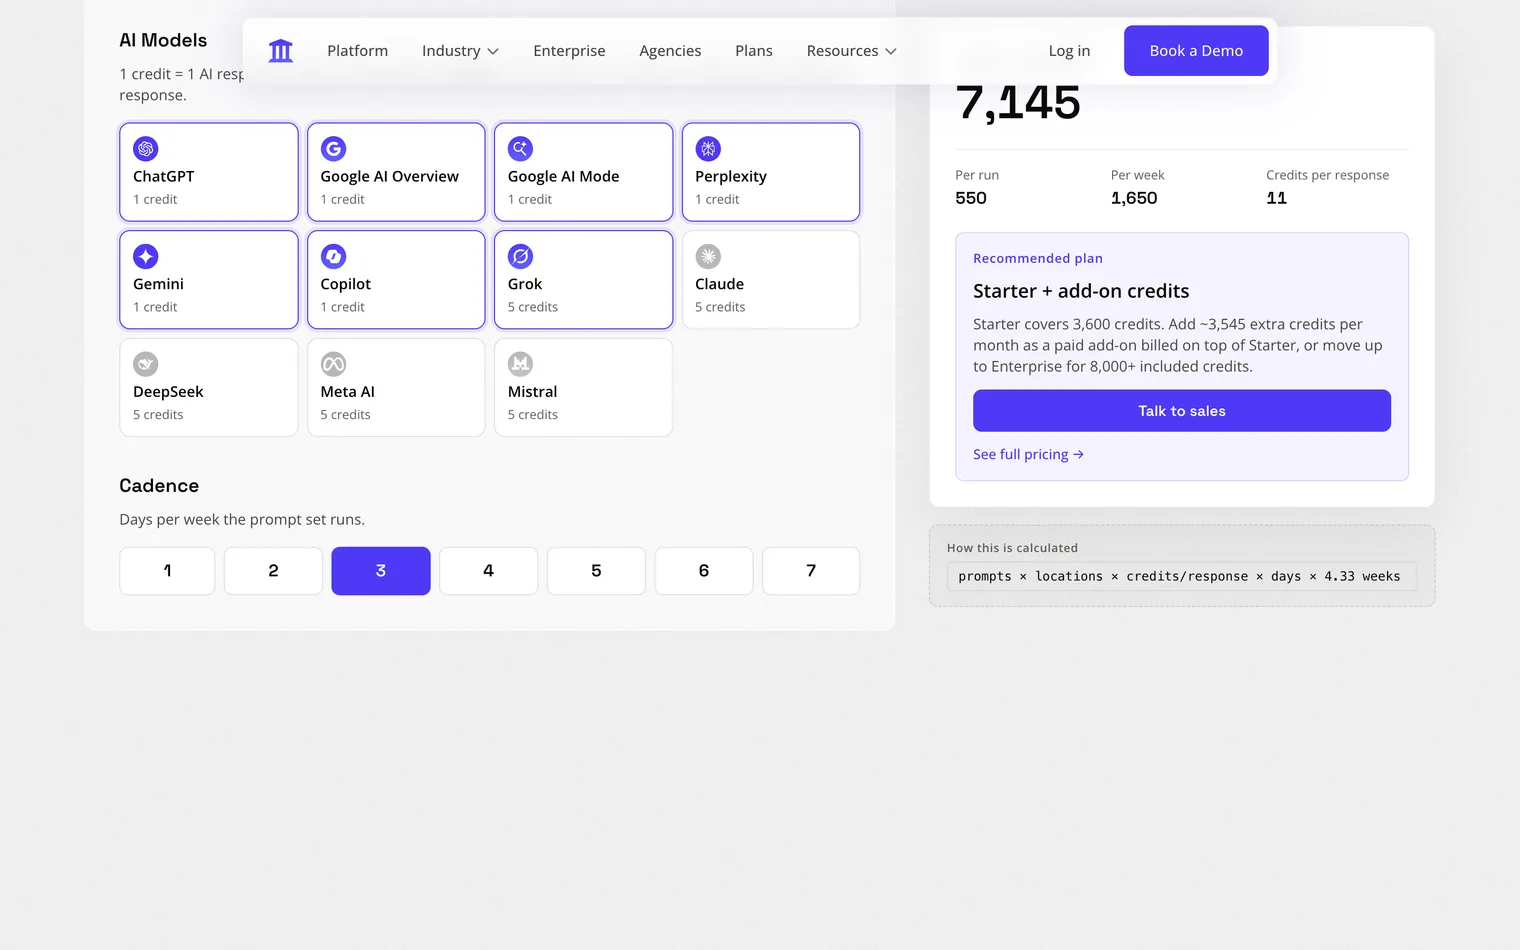Click the Gemini sparkle icon
1520x950 pixels.
pos(146,257)
